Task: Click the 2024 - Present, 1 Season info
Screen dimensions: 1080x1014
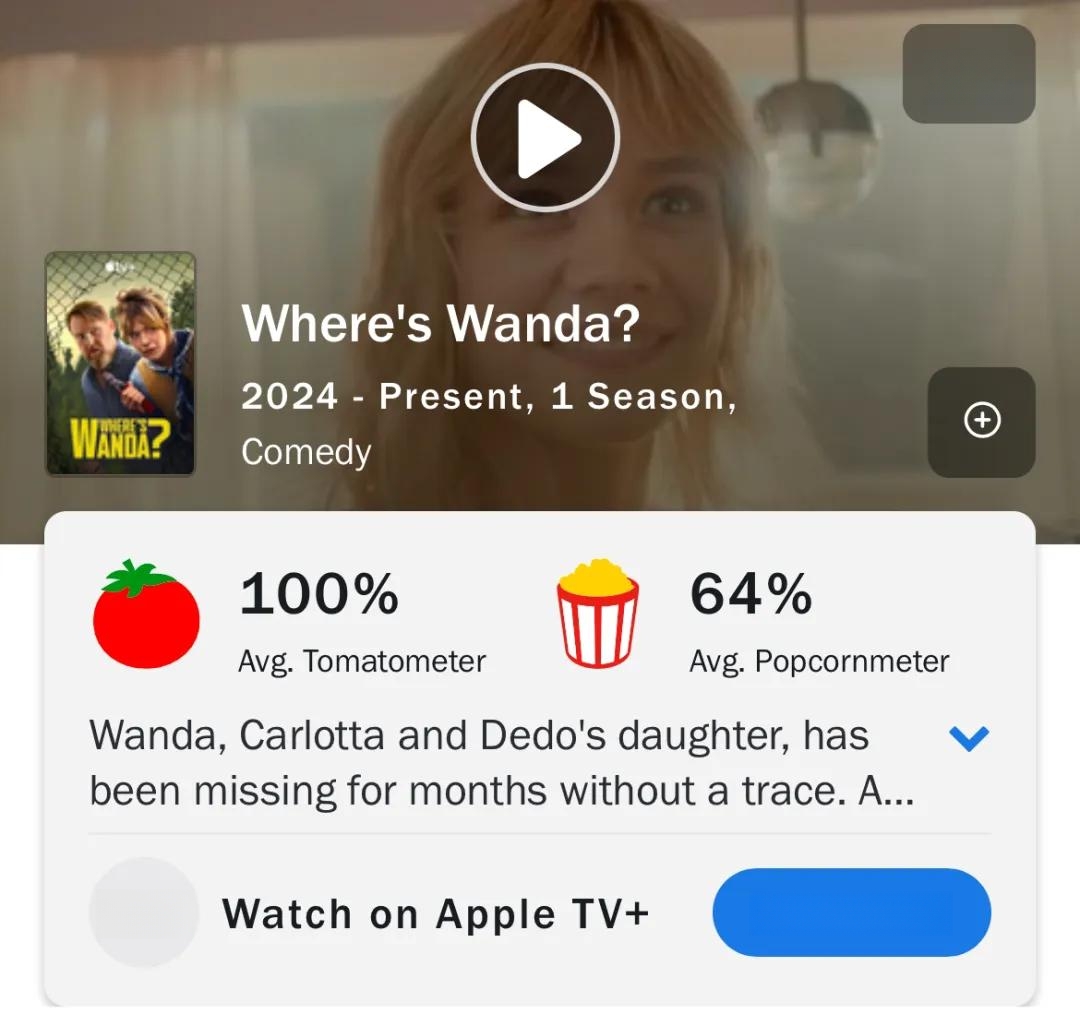Action: click(489, 397)
